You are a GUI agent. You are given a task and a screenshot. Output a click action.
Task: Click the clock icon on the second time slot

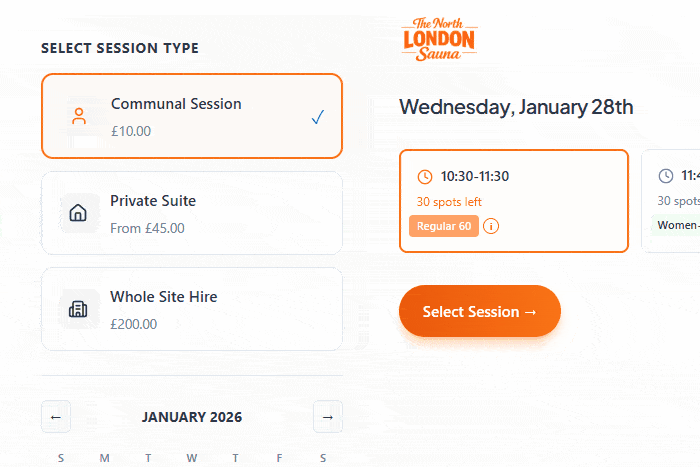pos(666,177)
